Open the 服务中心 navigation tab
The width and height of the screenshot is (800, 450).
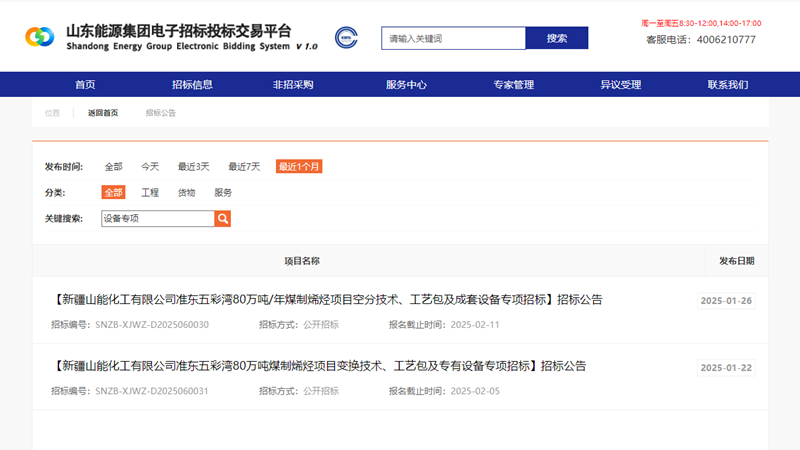click(x=406, y=85)
